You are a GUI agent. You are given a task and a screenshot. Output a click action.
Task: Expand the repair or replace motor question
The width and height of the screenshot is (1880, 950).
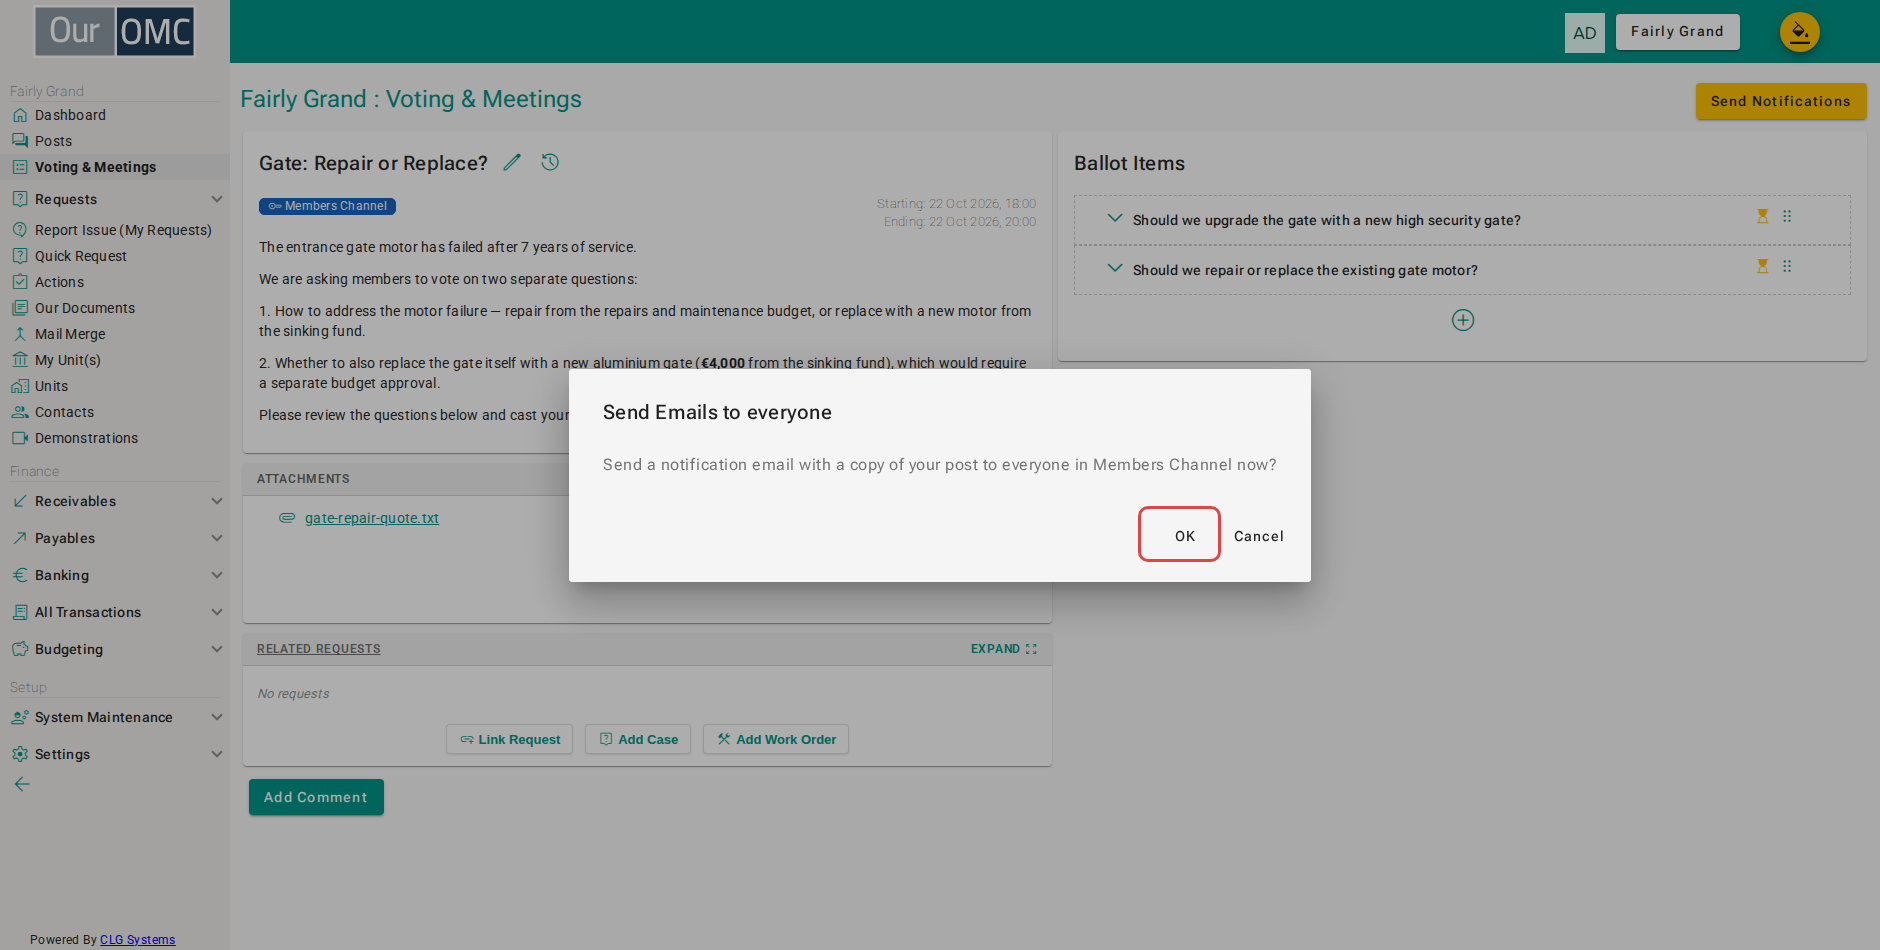pos(1114,268)
